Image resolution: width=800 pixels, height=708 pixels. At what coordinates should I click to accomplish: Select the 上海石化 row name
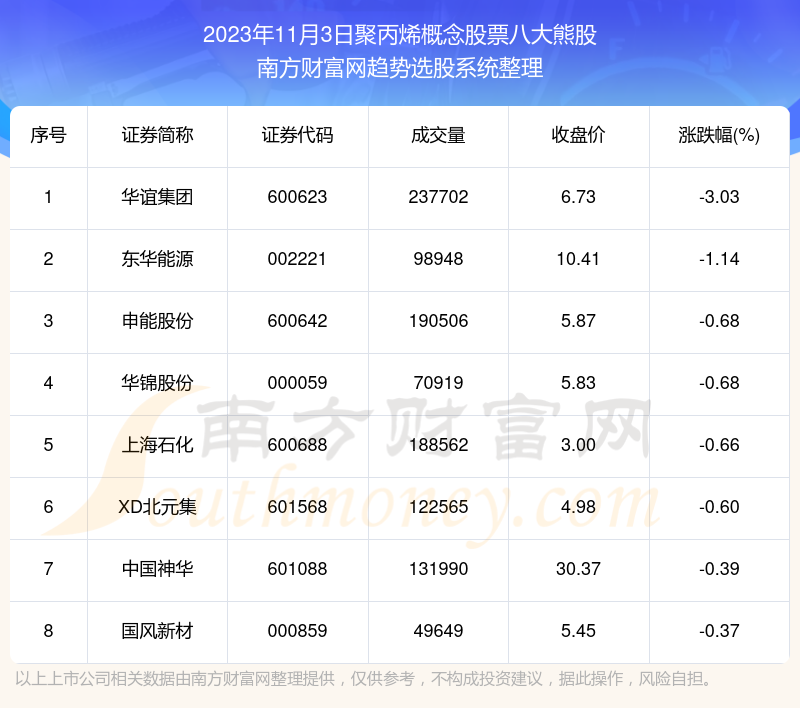[157, 445]
